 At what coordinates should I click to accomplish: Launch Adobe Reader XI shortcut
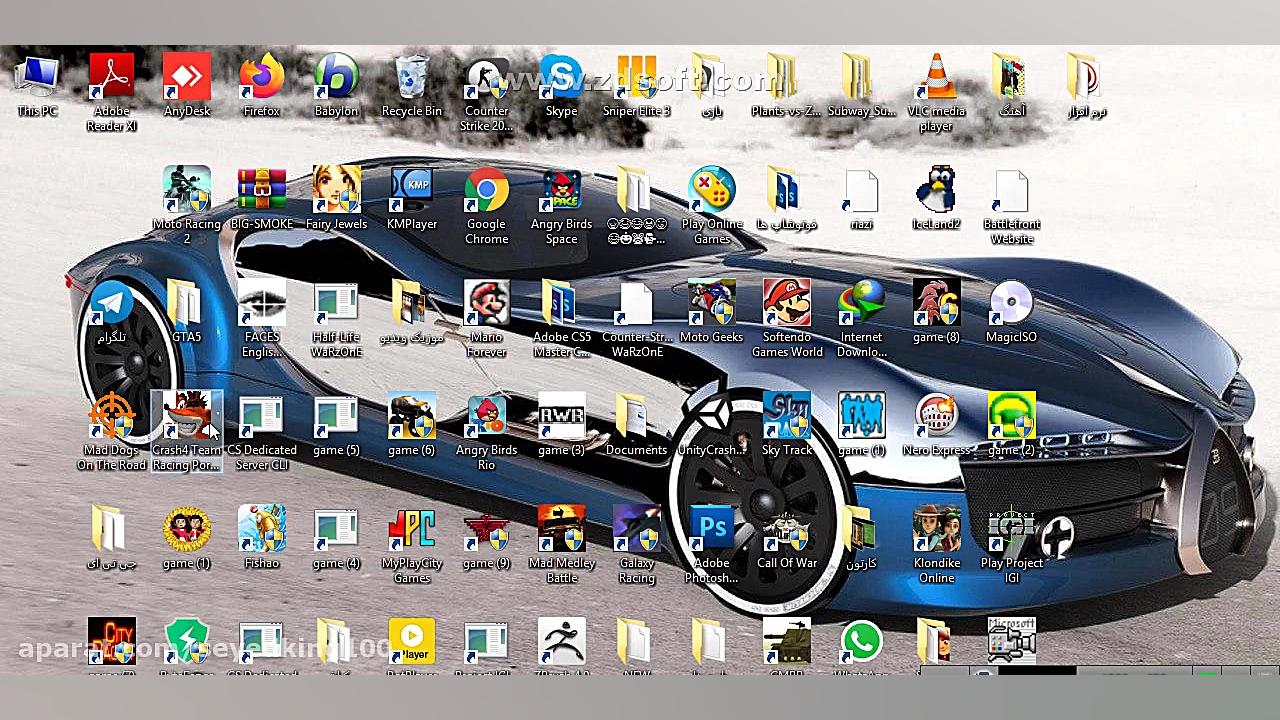[112, 93]
